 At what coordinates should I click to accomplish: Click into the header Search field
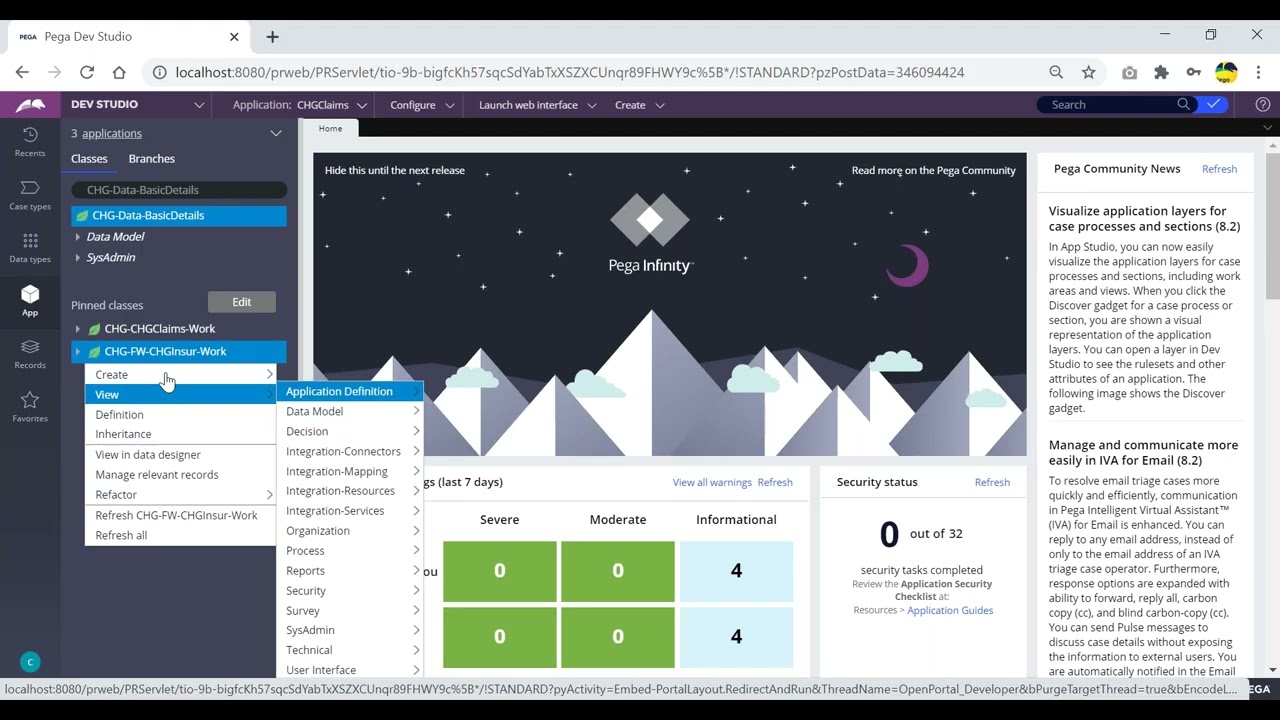(1110, 104)
